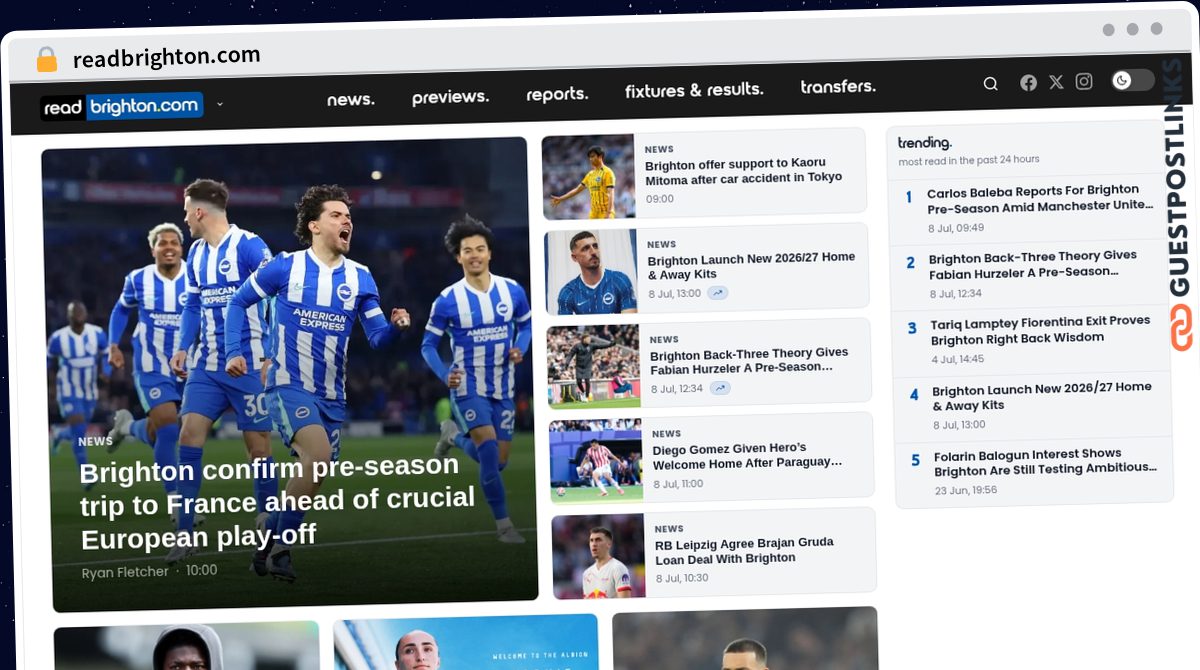Click trending icon beside 8 Jul, 13:00
The image size is (1200, 670).
pos(718,293)
